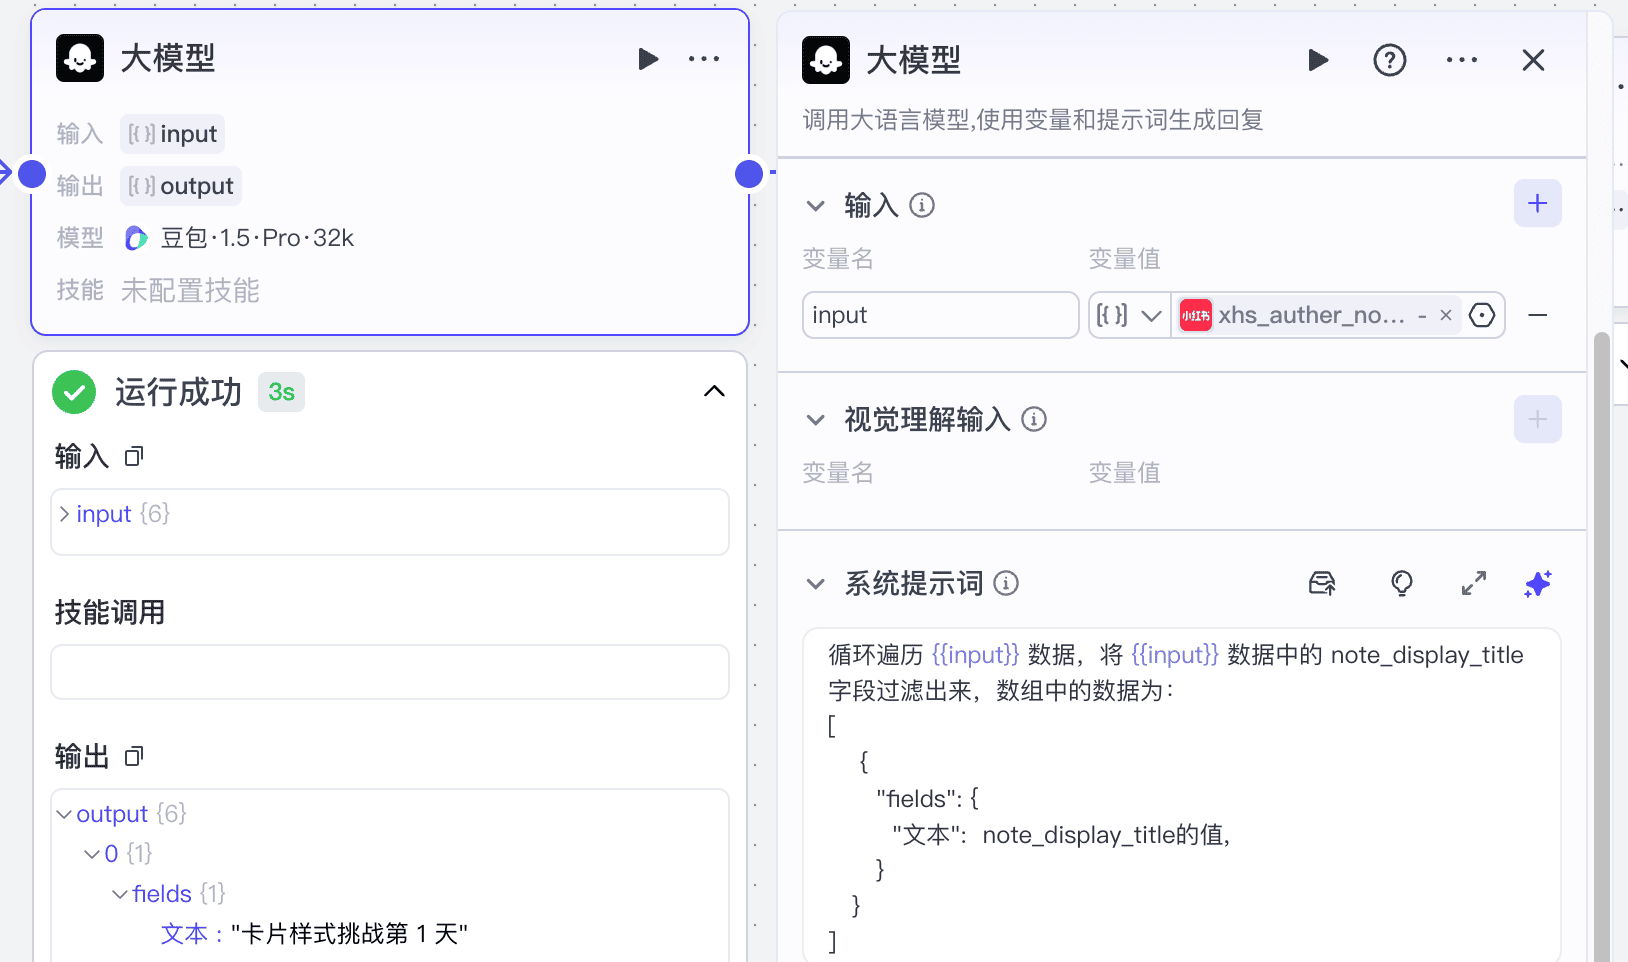This screenshot has height=962, width=1628.
Task: Open the prompt library archive icon
Action: coord(1322,583)
